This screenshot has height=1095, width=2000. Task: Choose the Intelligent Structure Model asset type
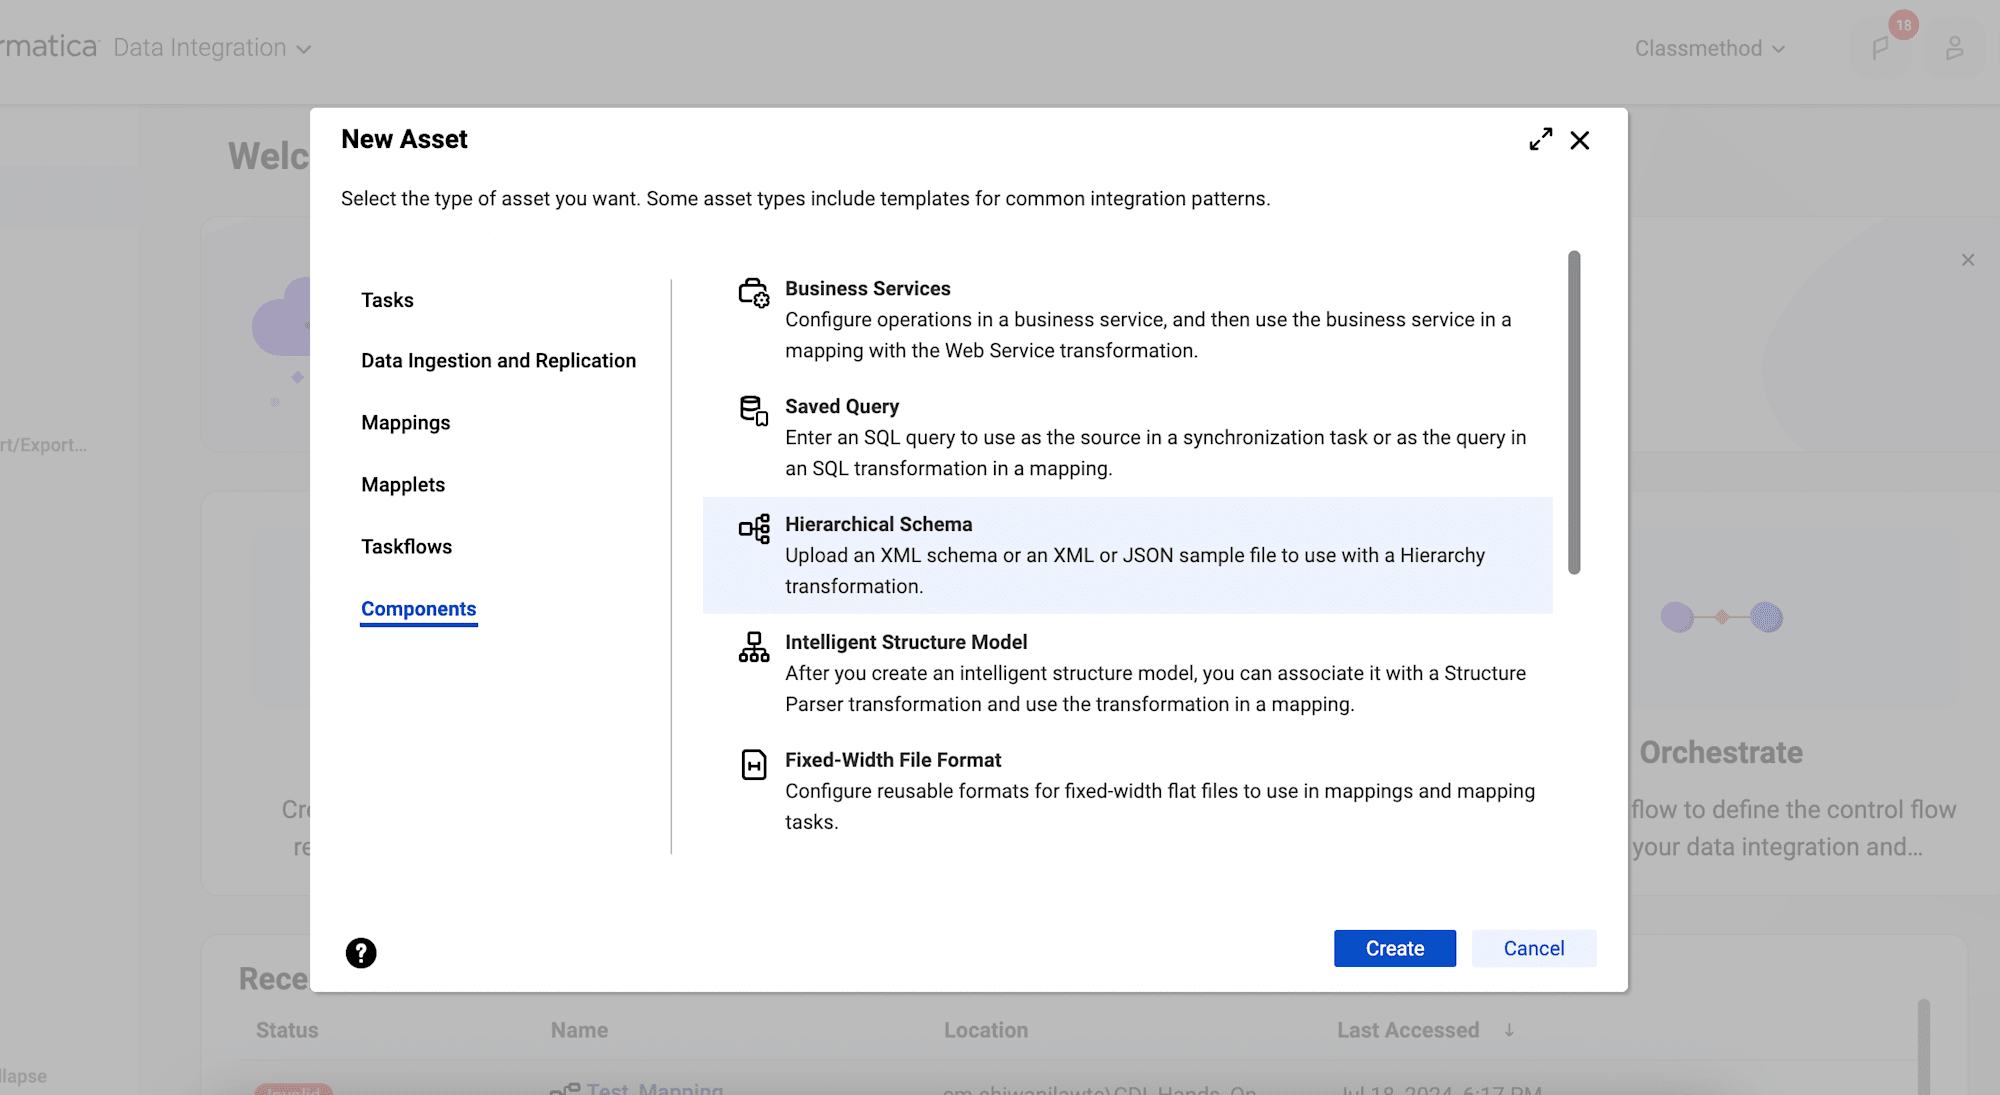1128,673
